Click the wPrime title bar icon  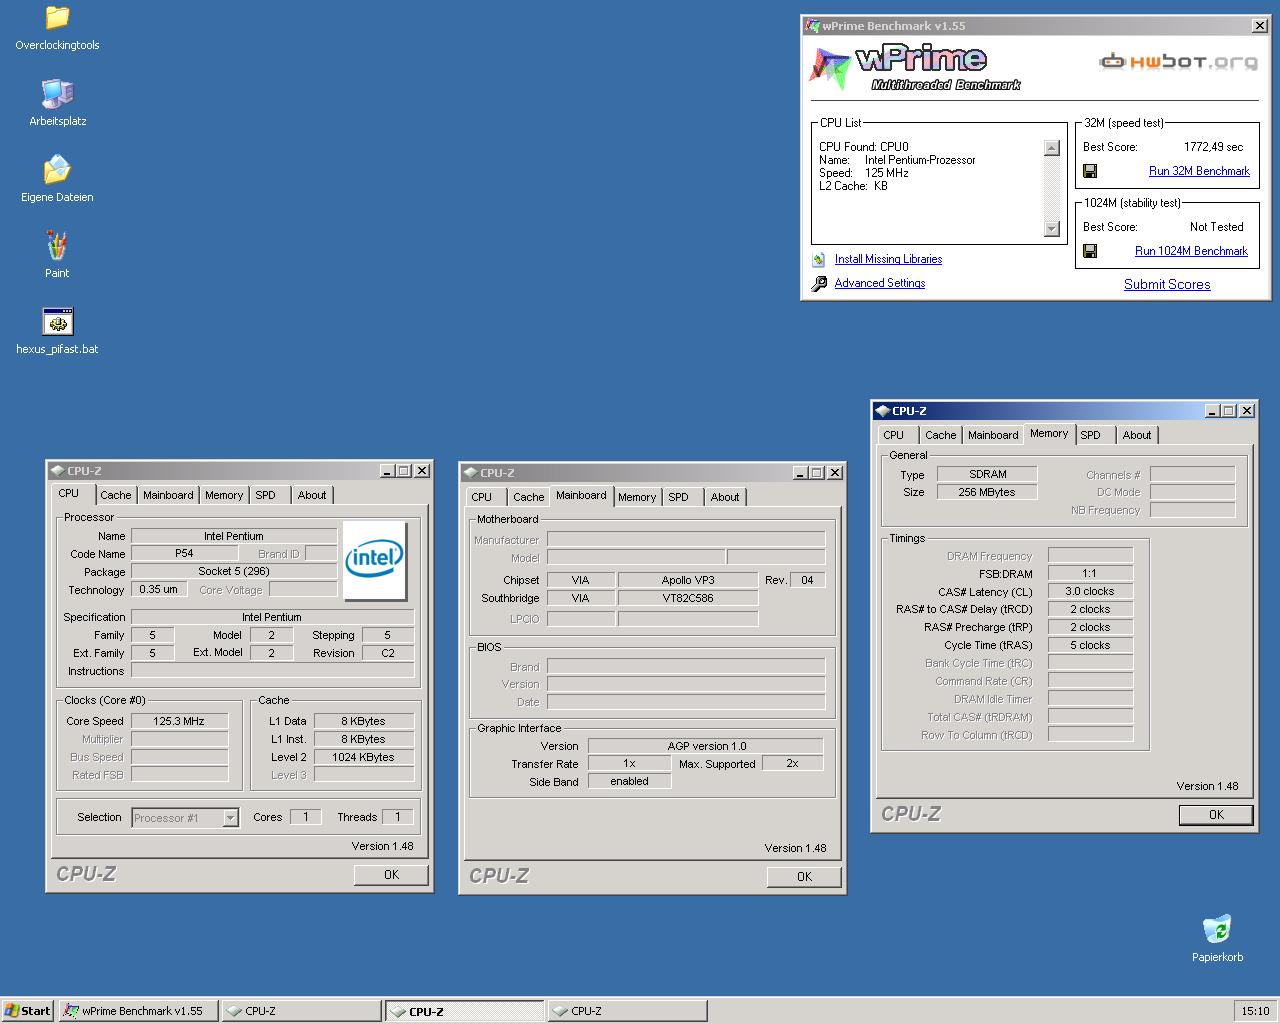coord(812,26)
